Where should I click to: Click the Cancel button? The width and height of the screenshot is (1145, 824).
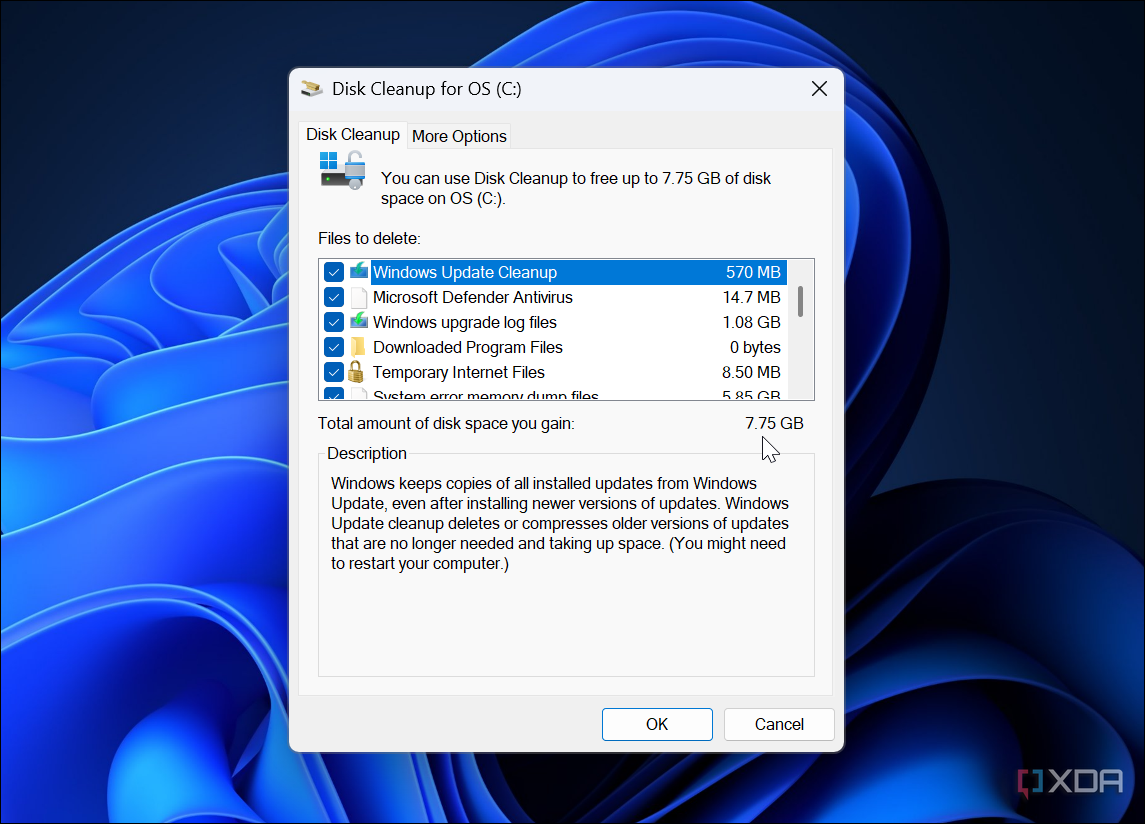tap(779, 724)
